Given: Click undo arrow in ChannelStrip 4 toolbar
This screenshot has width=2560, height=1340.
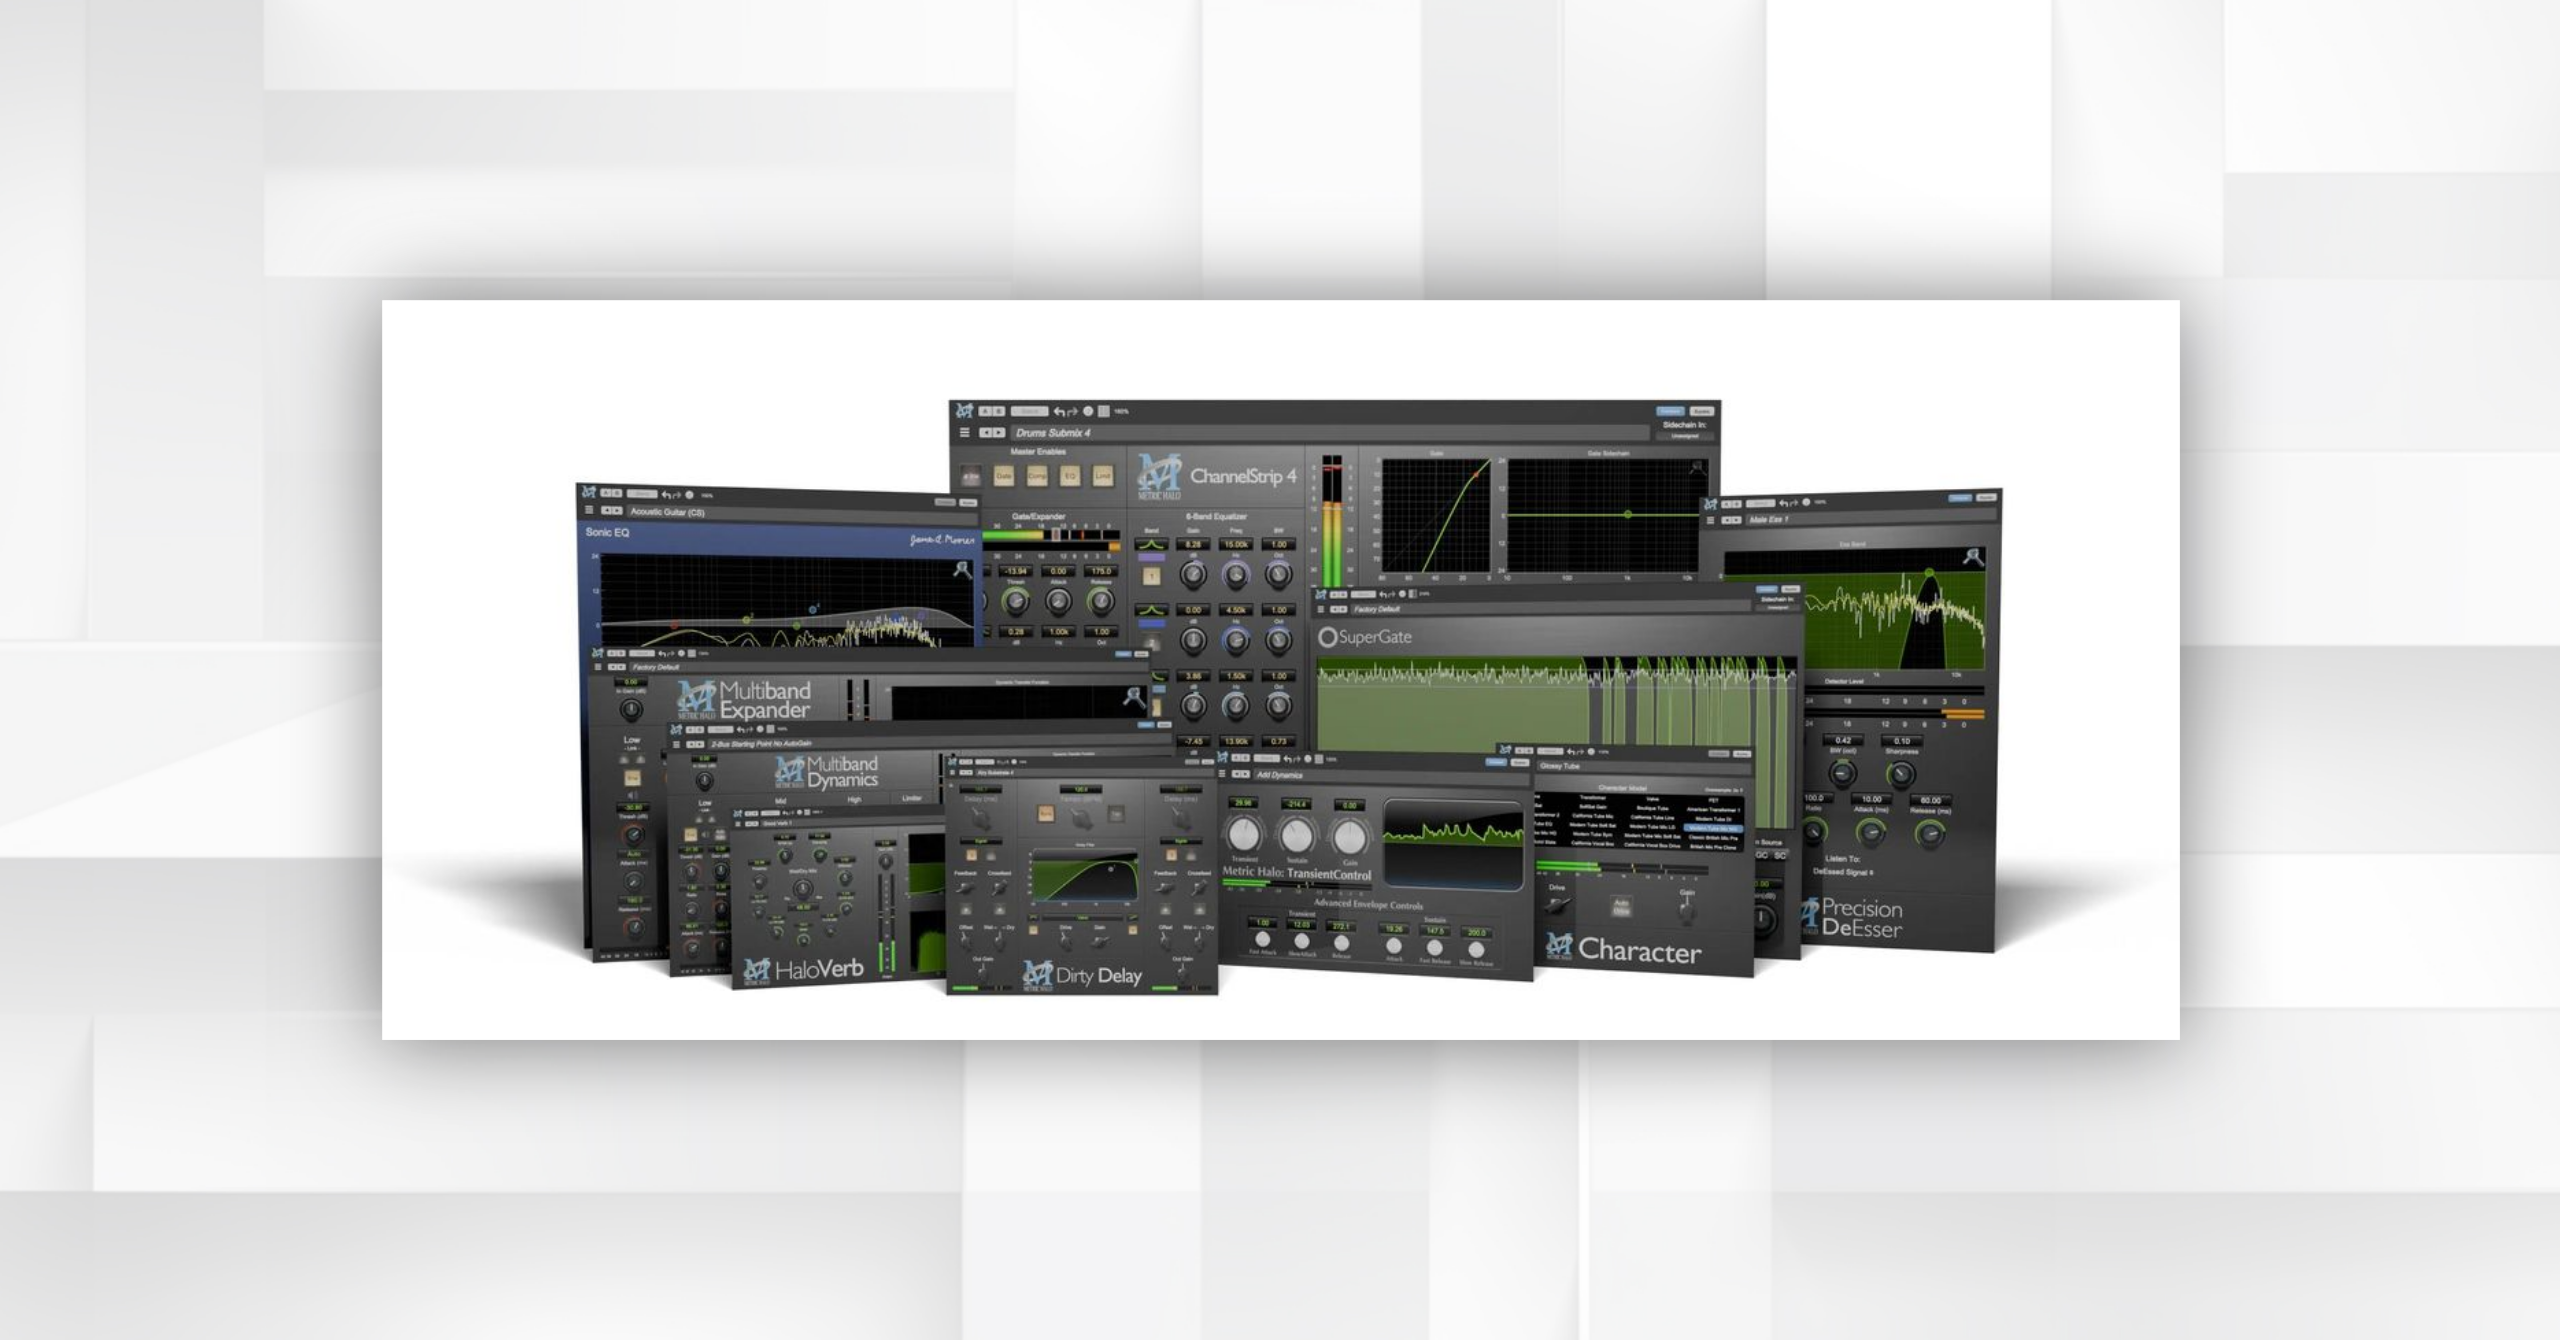Looking at the screenshot, I should [1059, 412].
